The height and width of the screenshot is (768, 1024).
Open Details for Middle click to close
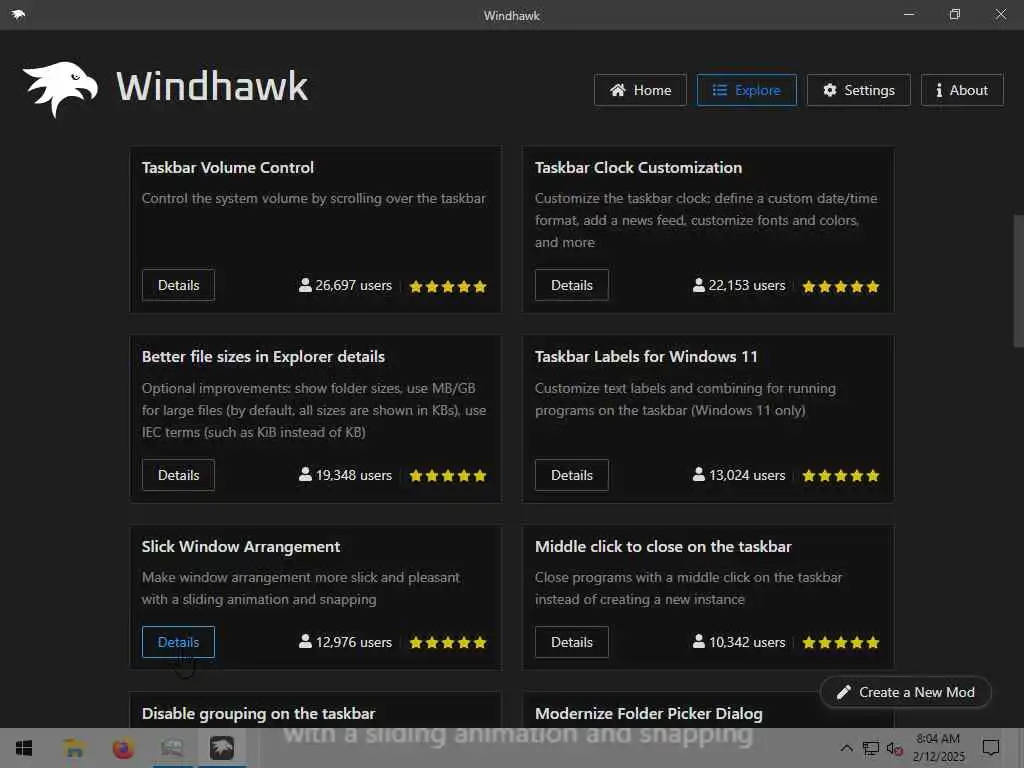point(571,642)
